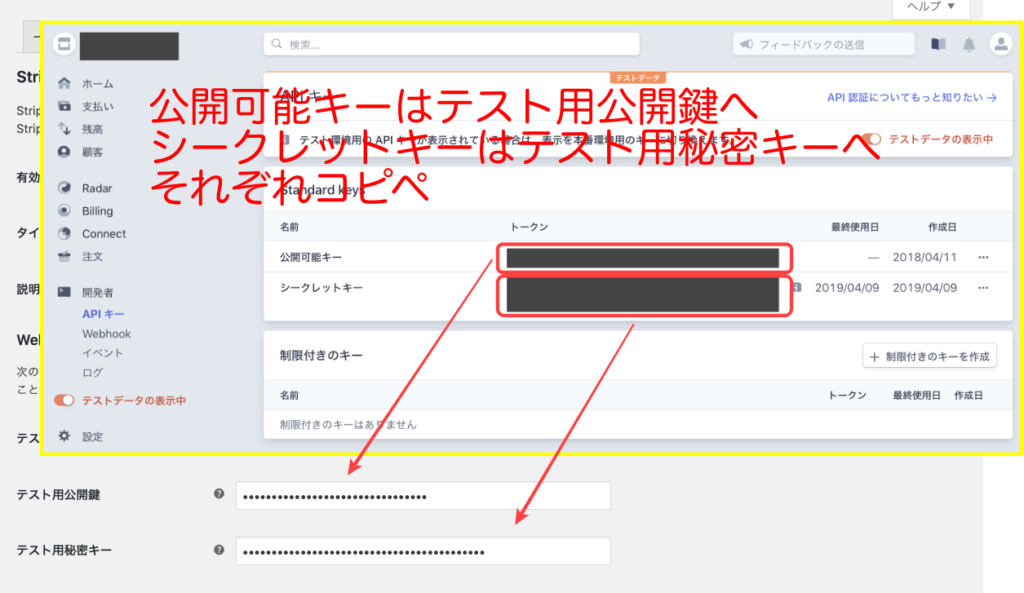1024x593 pixels.
Task: Focus the 検索 search field
Action: 451,44
